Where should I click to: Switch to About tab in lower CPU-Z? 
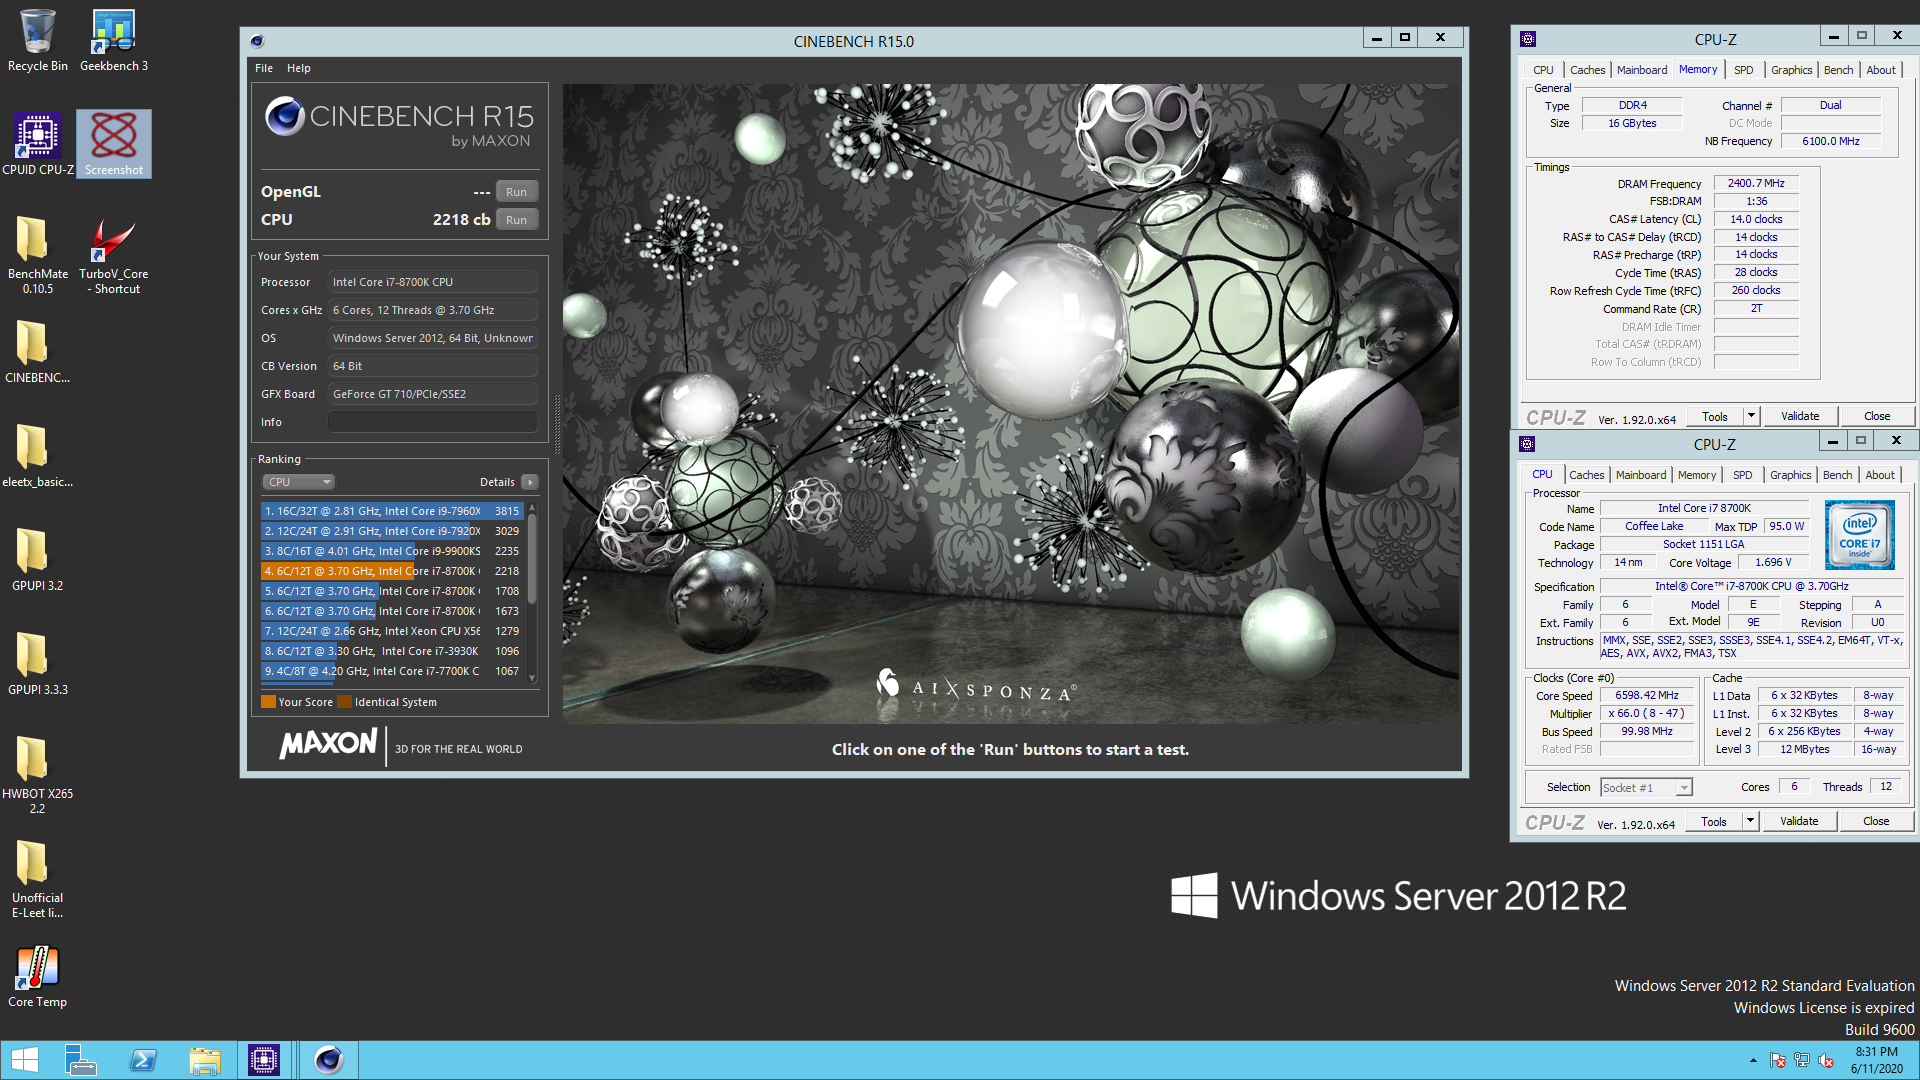click(x=1880, y=475)
